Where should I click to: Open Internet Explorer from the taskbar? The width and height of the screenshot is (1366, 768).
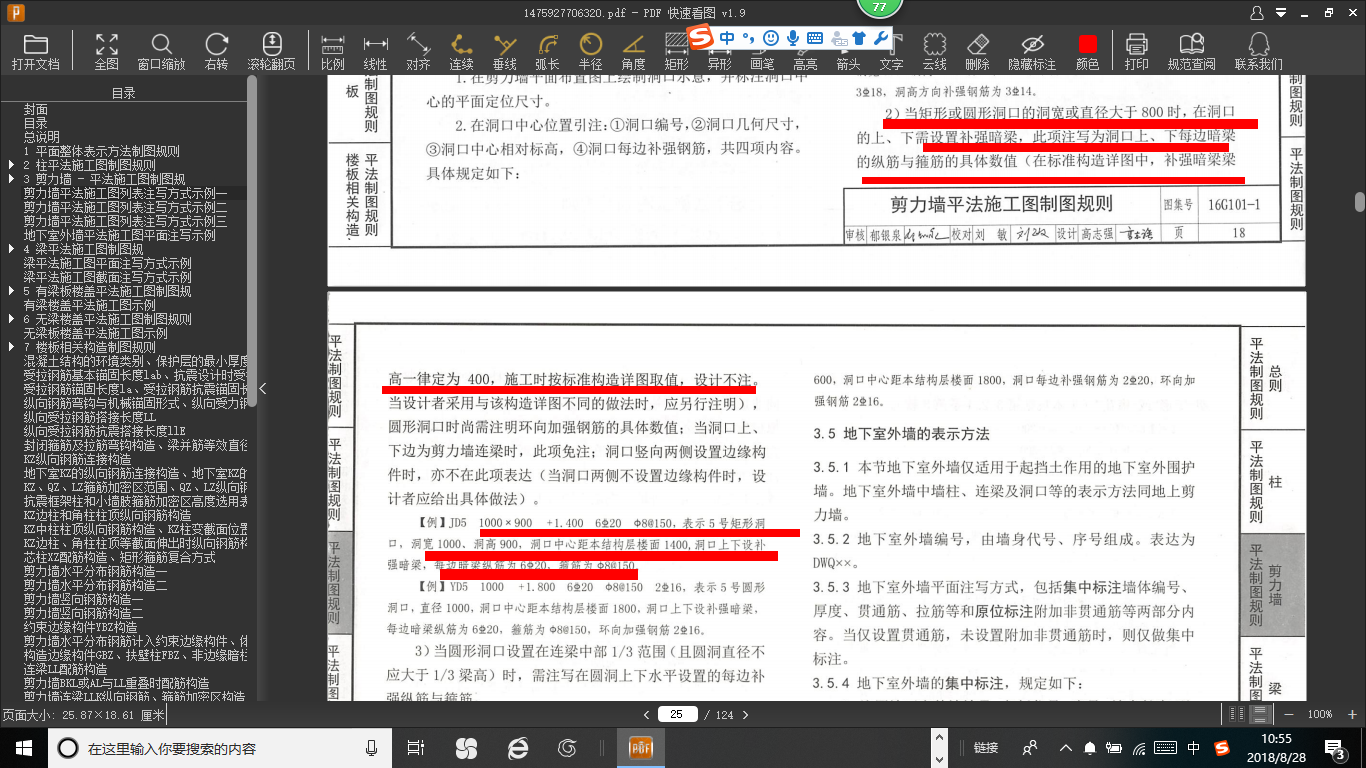tap(517, 747)
